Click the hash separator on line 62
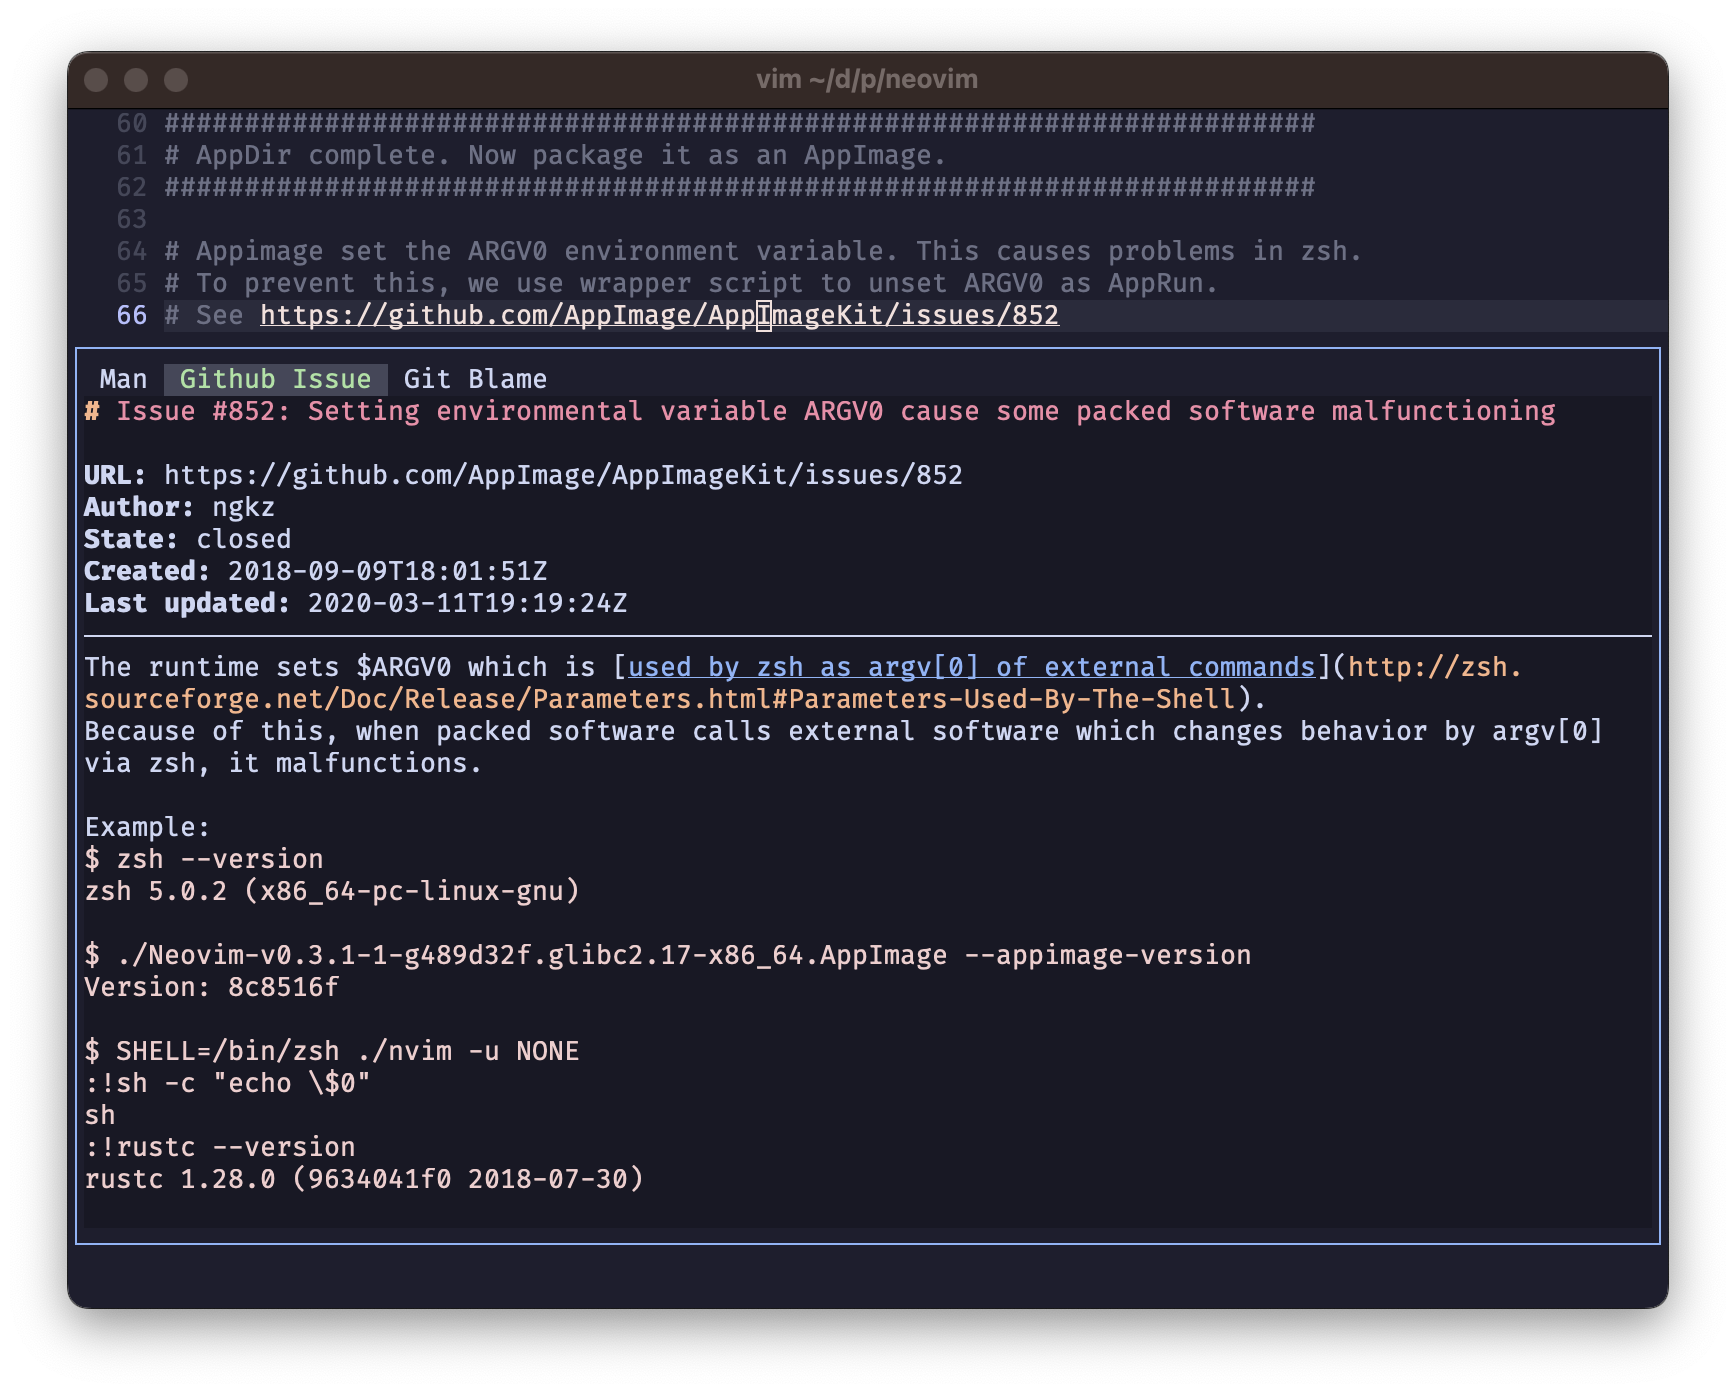The image size is (1736, 1392). point(739,187)
